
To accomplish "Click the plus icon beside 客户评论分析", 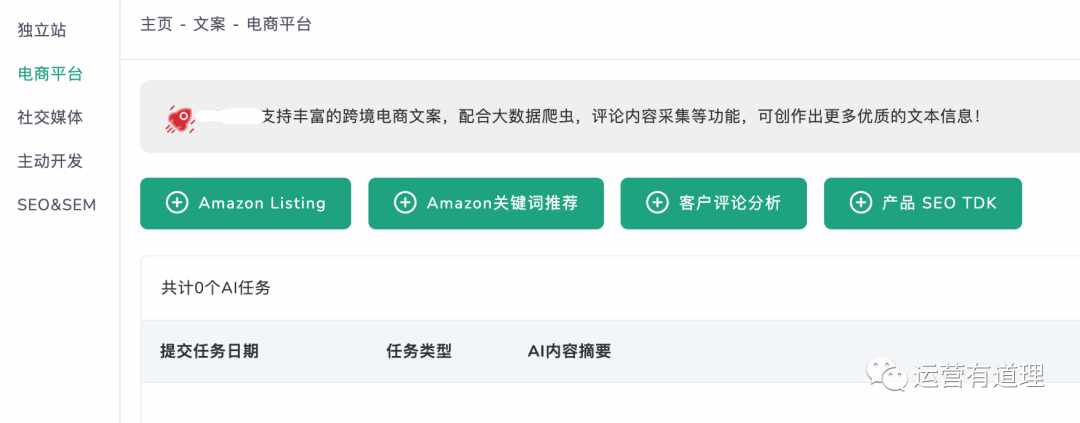I will coord(657,203).
